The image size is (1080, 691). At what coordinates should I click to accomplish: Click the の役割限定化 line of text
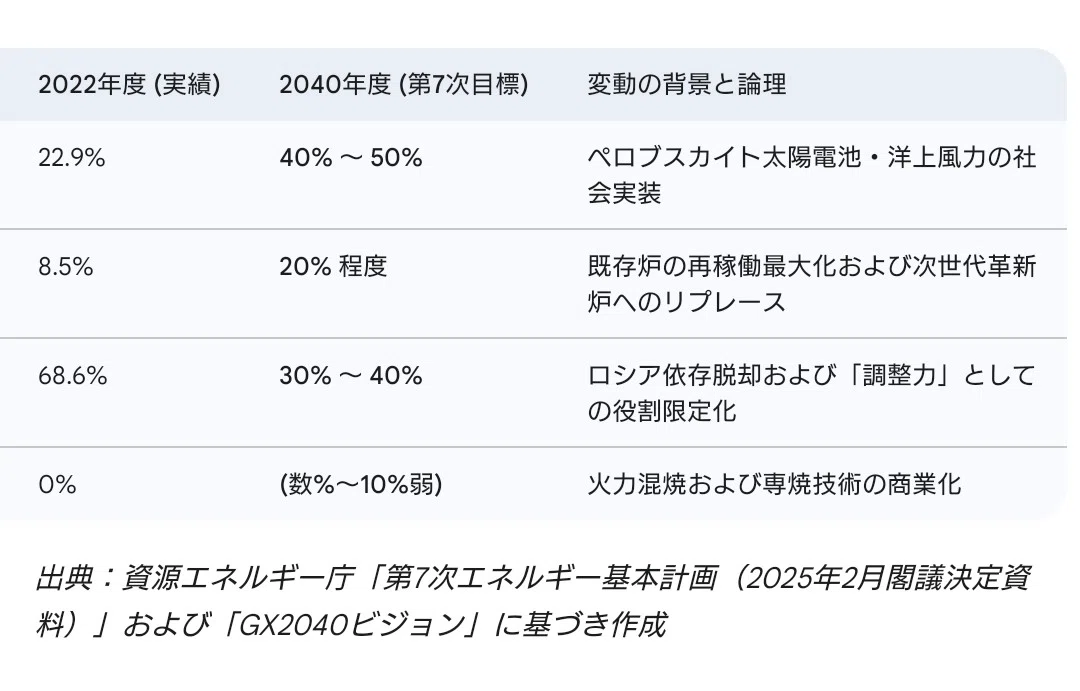[x=661, y=411]
